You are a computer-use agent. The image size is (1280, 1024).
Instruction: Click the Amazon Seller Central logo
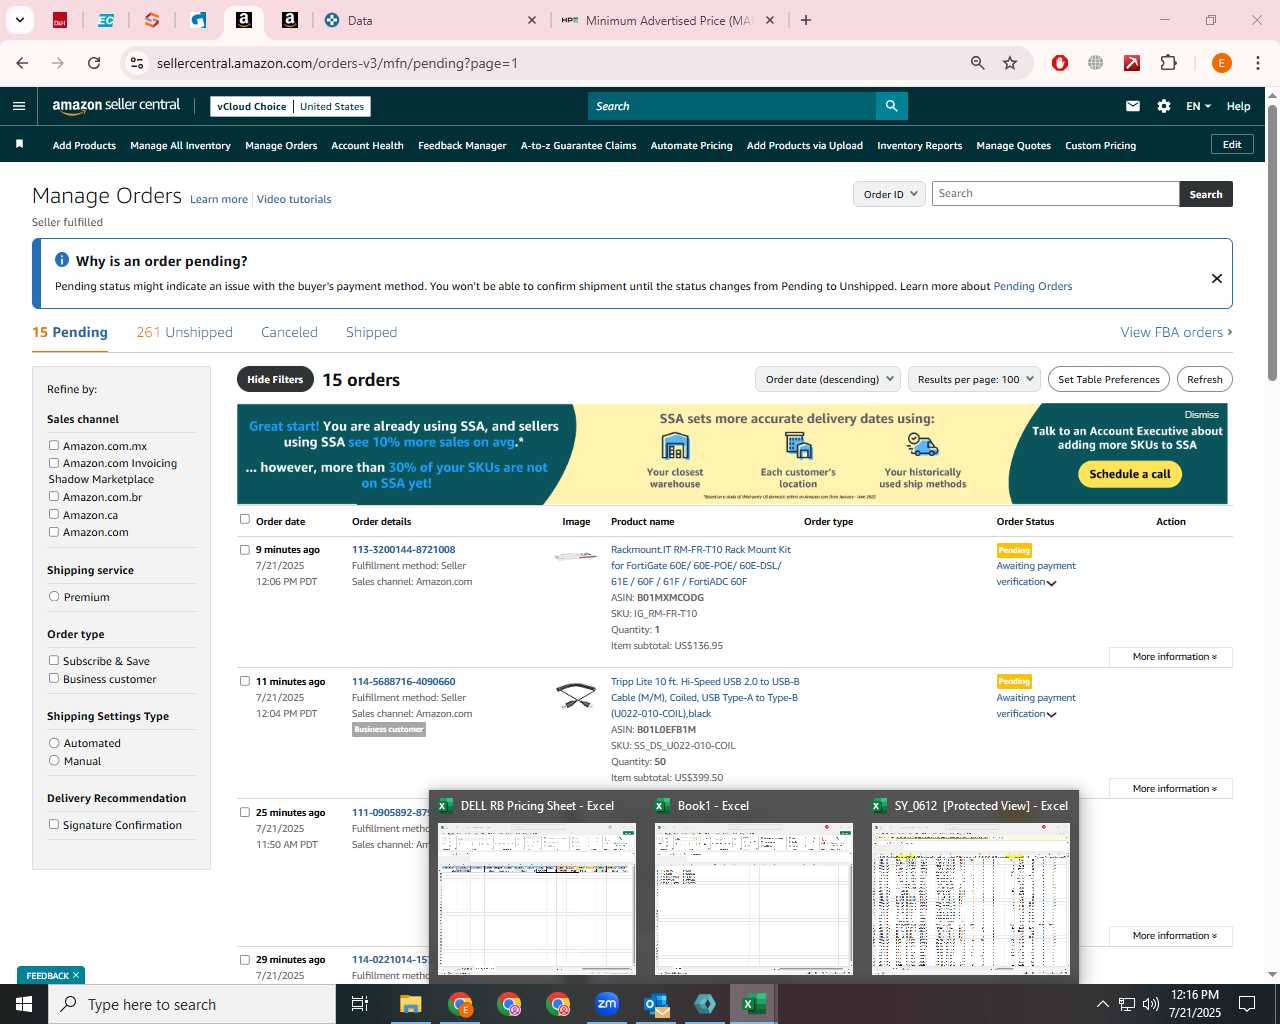pos(116,106)
